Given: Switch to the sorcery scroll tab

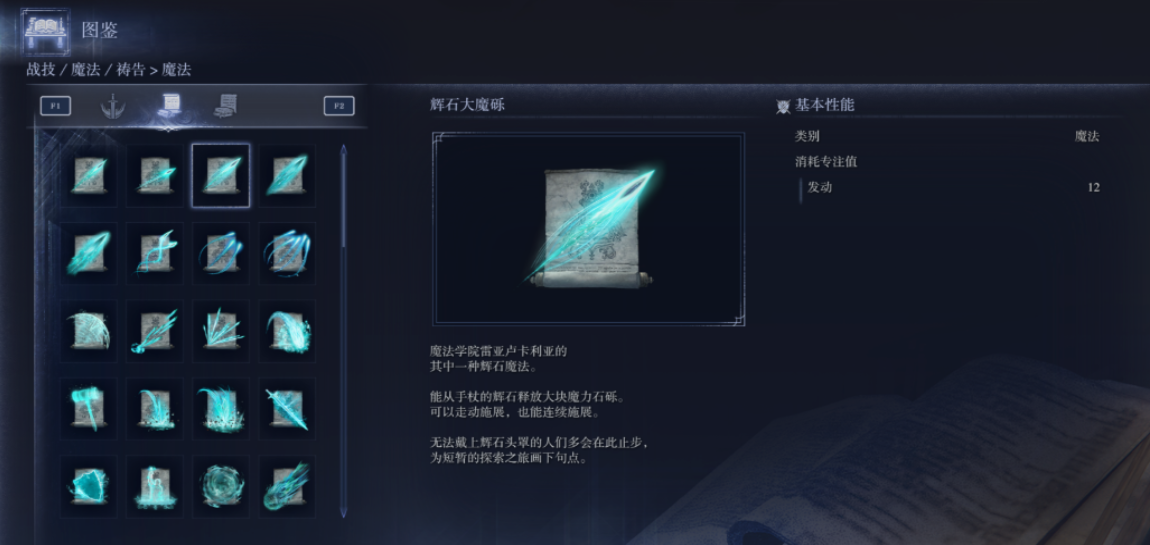Looking at the screenshot, I should click(x=169, y=106).
